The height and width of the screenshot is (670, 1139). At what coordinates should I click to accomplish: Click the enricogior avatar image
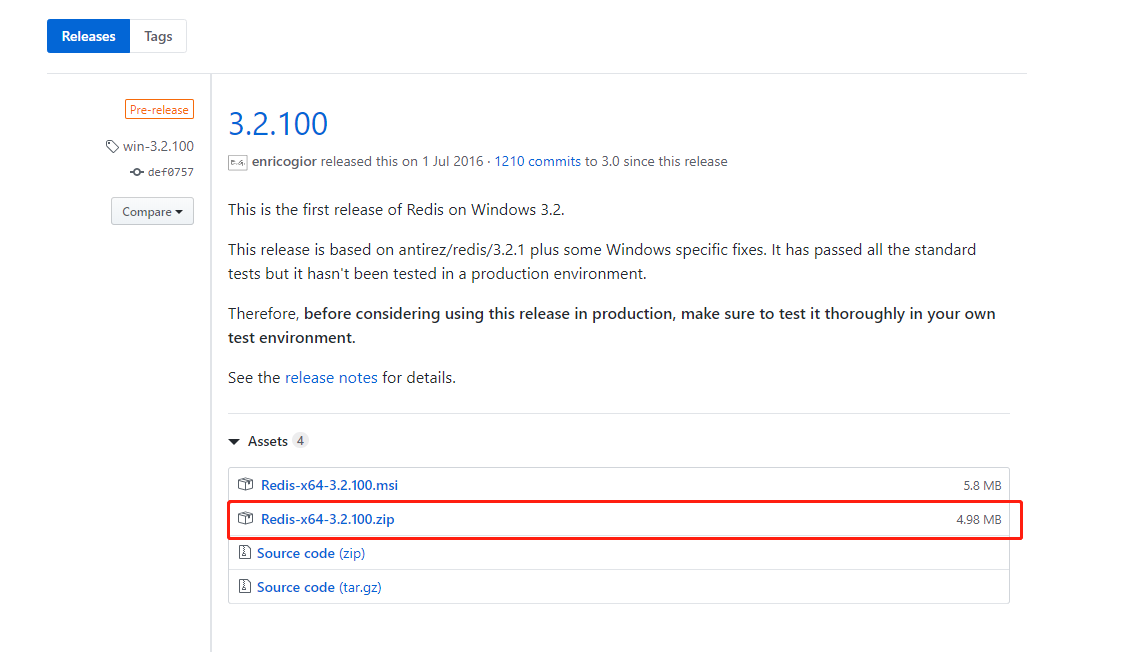tap(238, 163)
